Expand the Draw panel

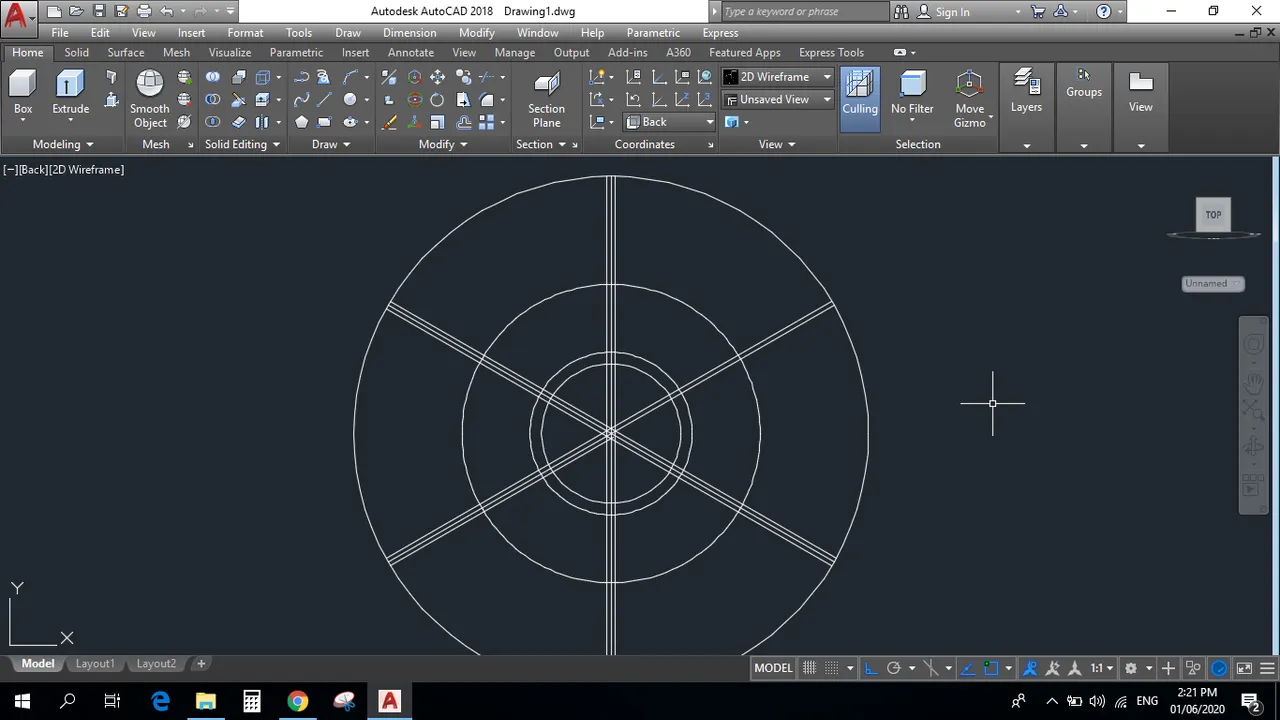click(331, 144)
